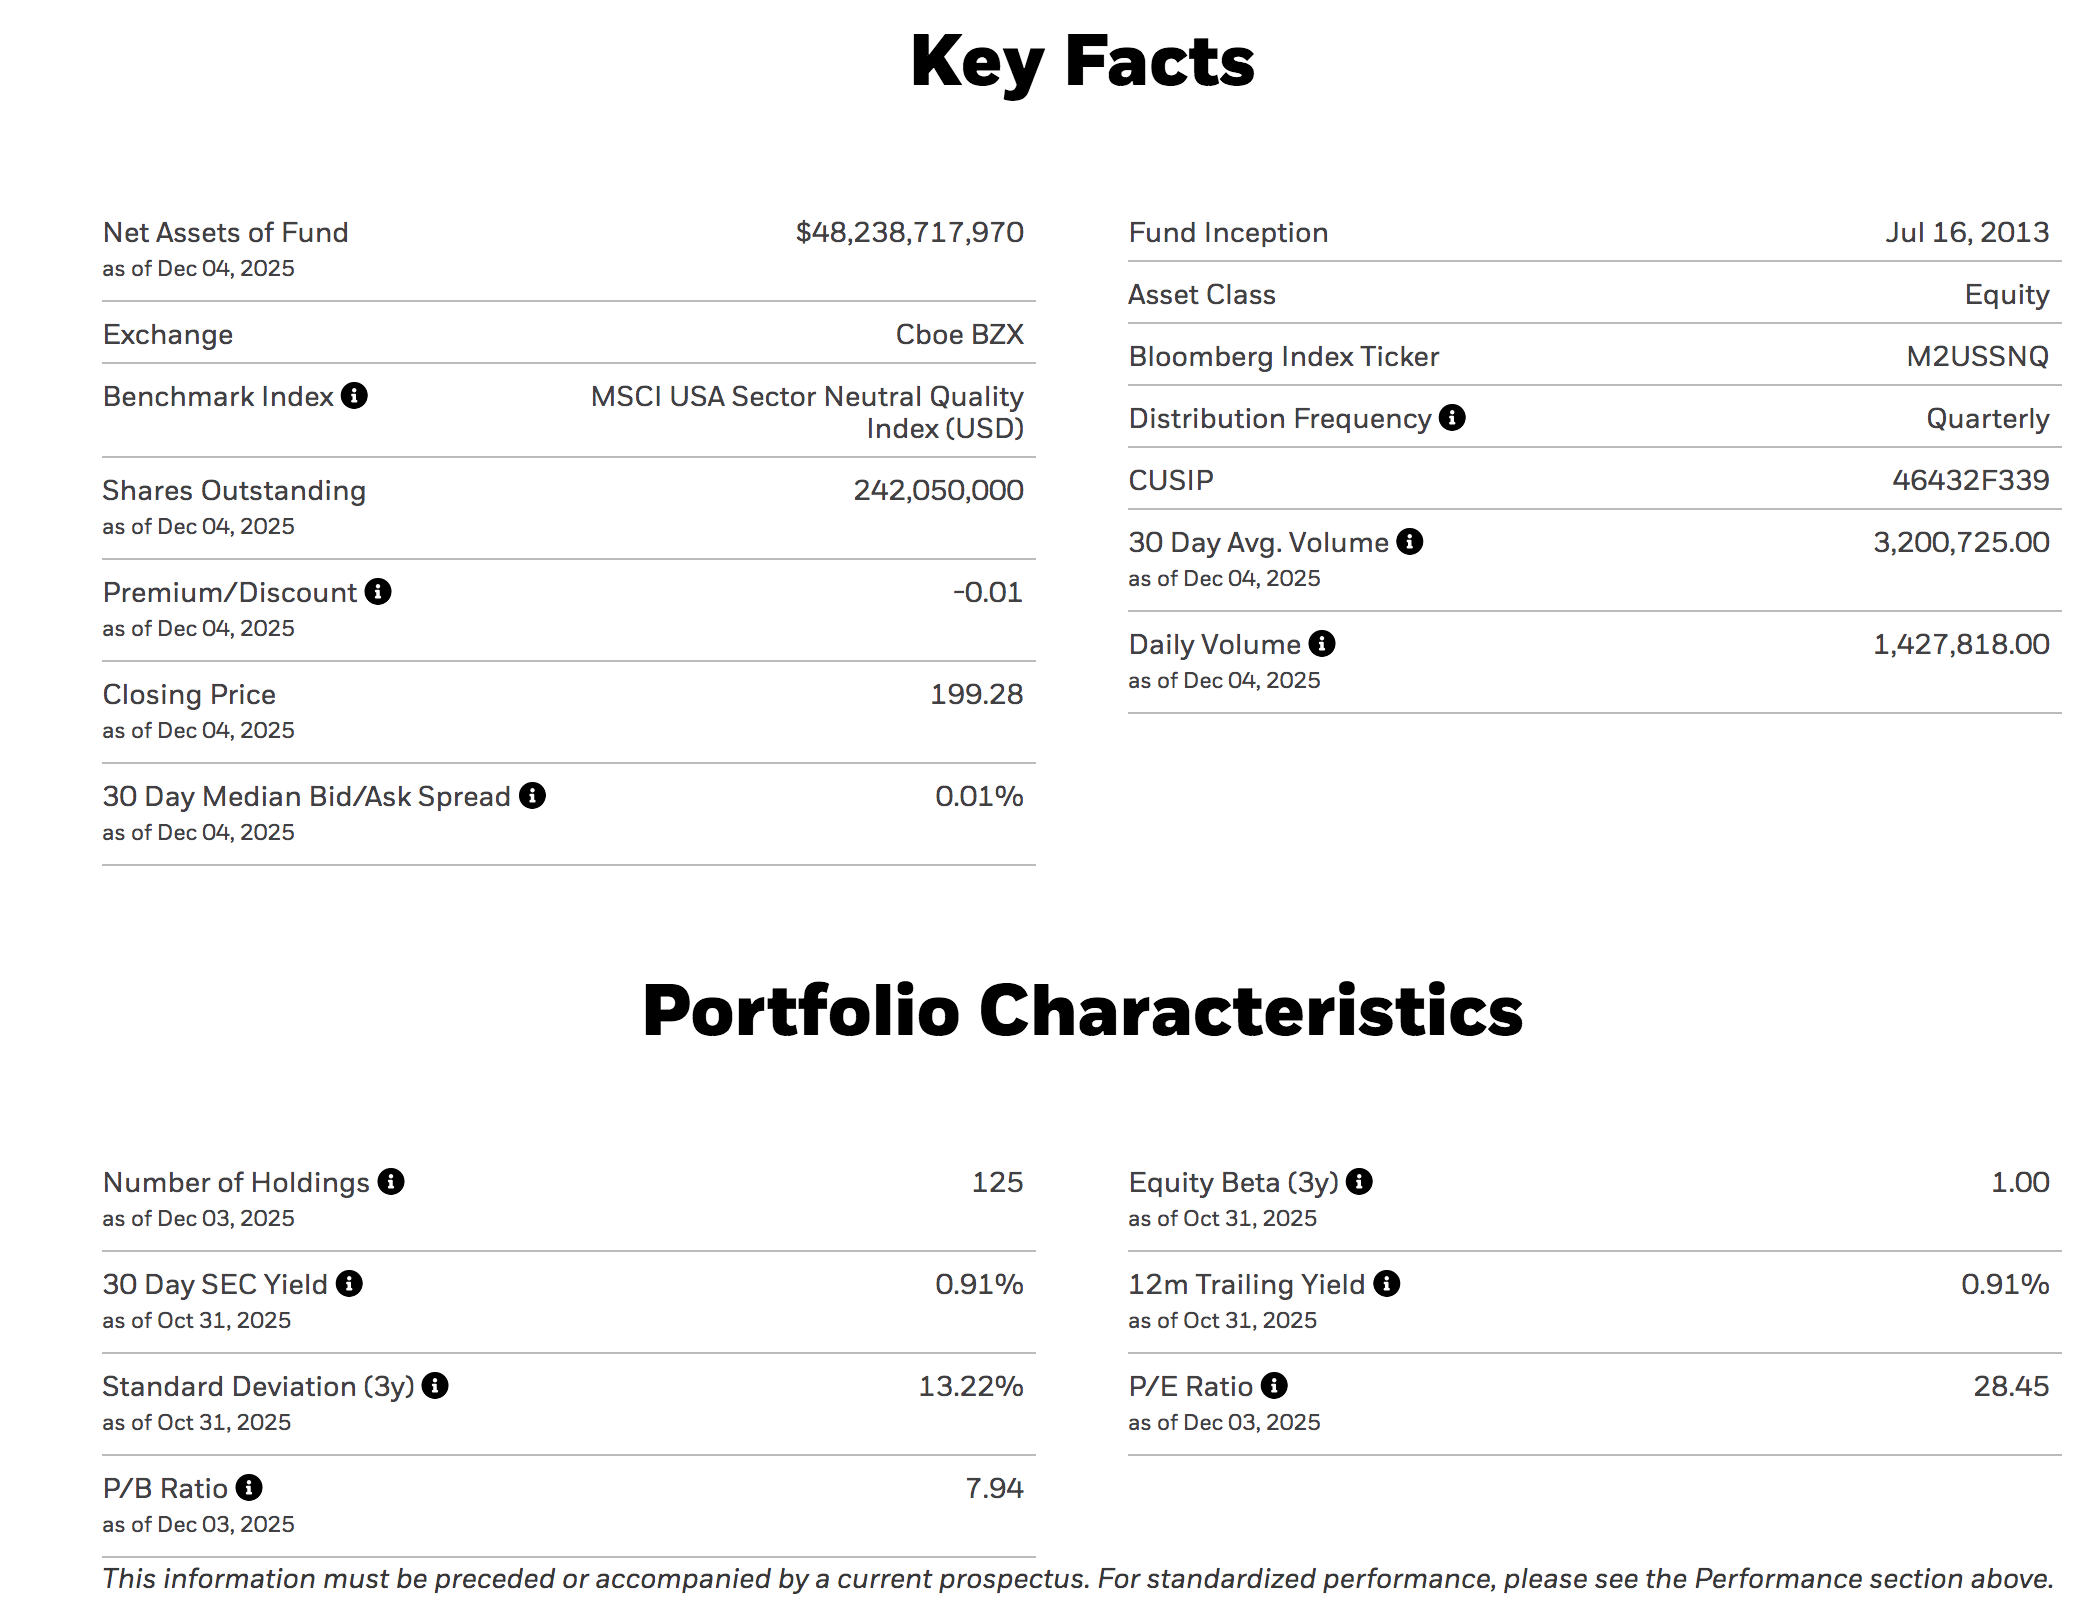2090x1618 pixels.
Task: Click the CUSIP value 46432F339
Action: [x=1970, y=480]
